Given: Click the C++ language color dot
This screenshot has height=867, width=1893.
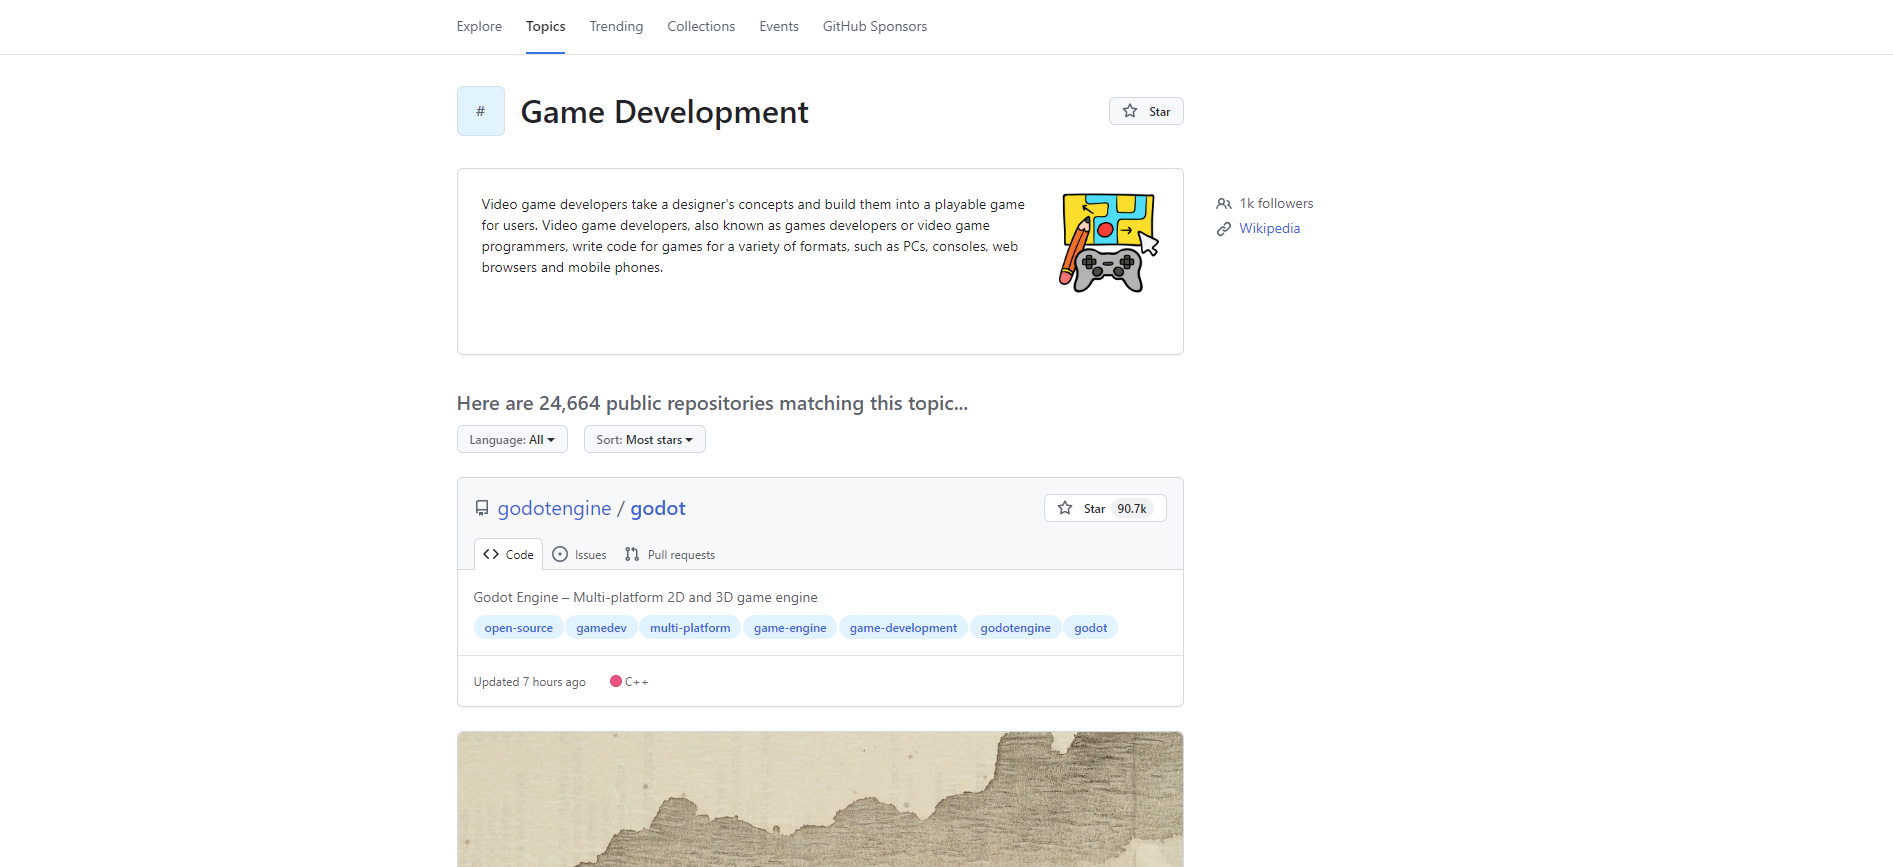Looking at the screenshot, I should pos(616,681).
